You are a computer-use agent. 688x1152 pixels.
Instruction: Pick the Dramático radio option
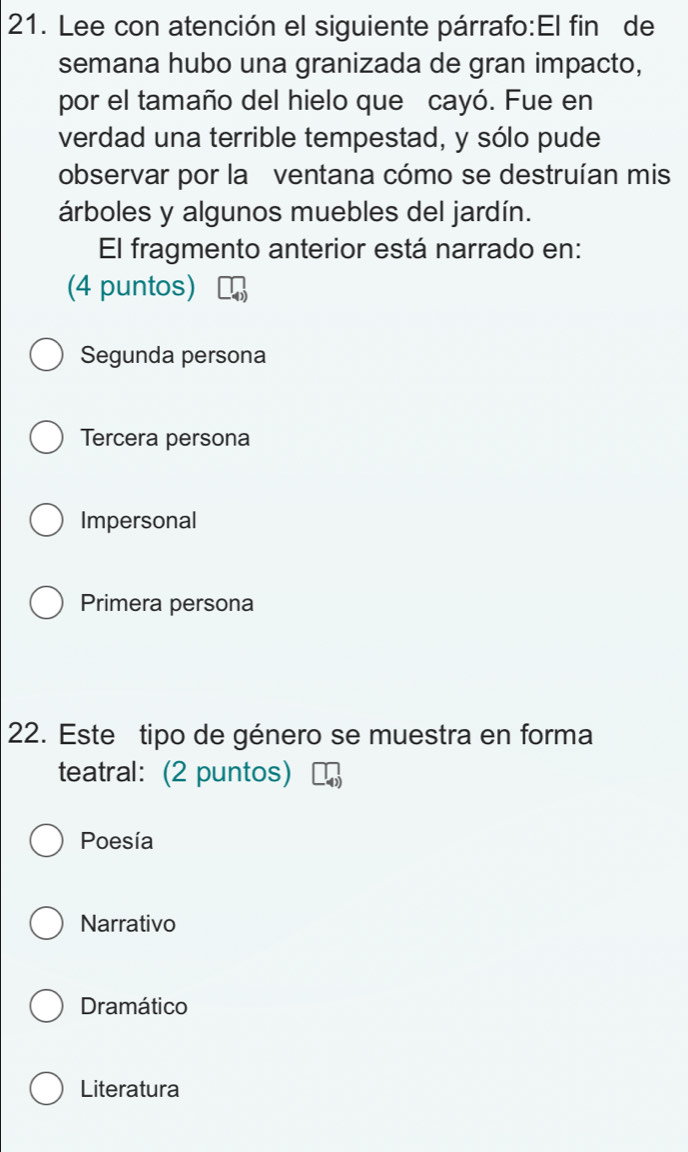click(x=46, y=1007)
